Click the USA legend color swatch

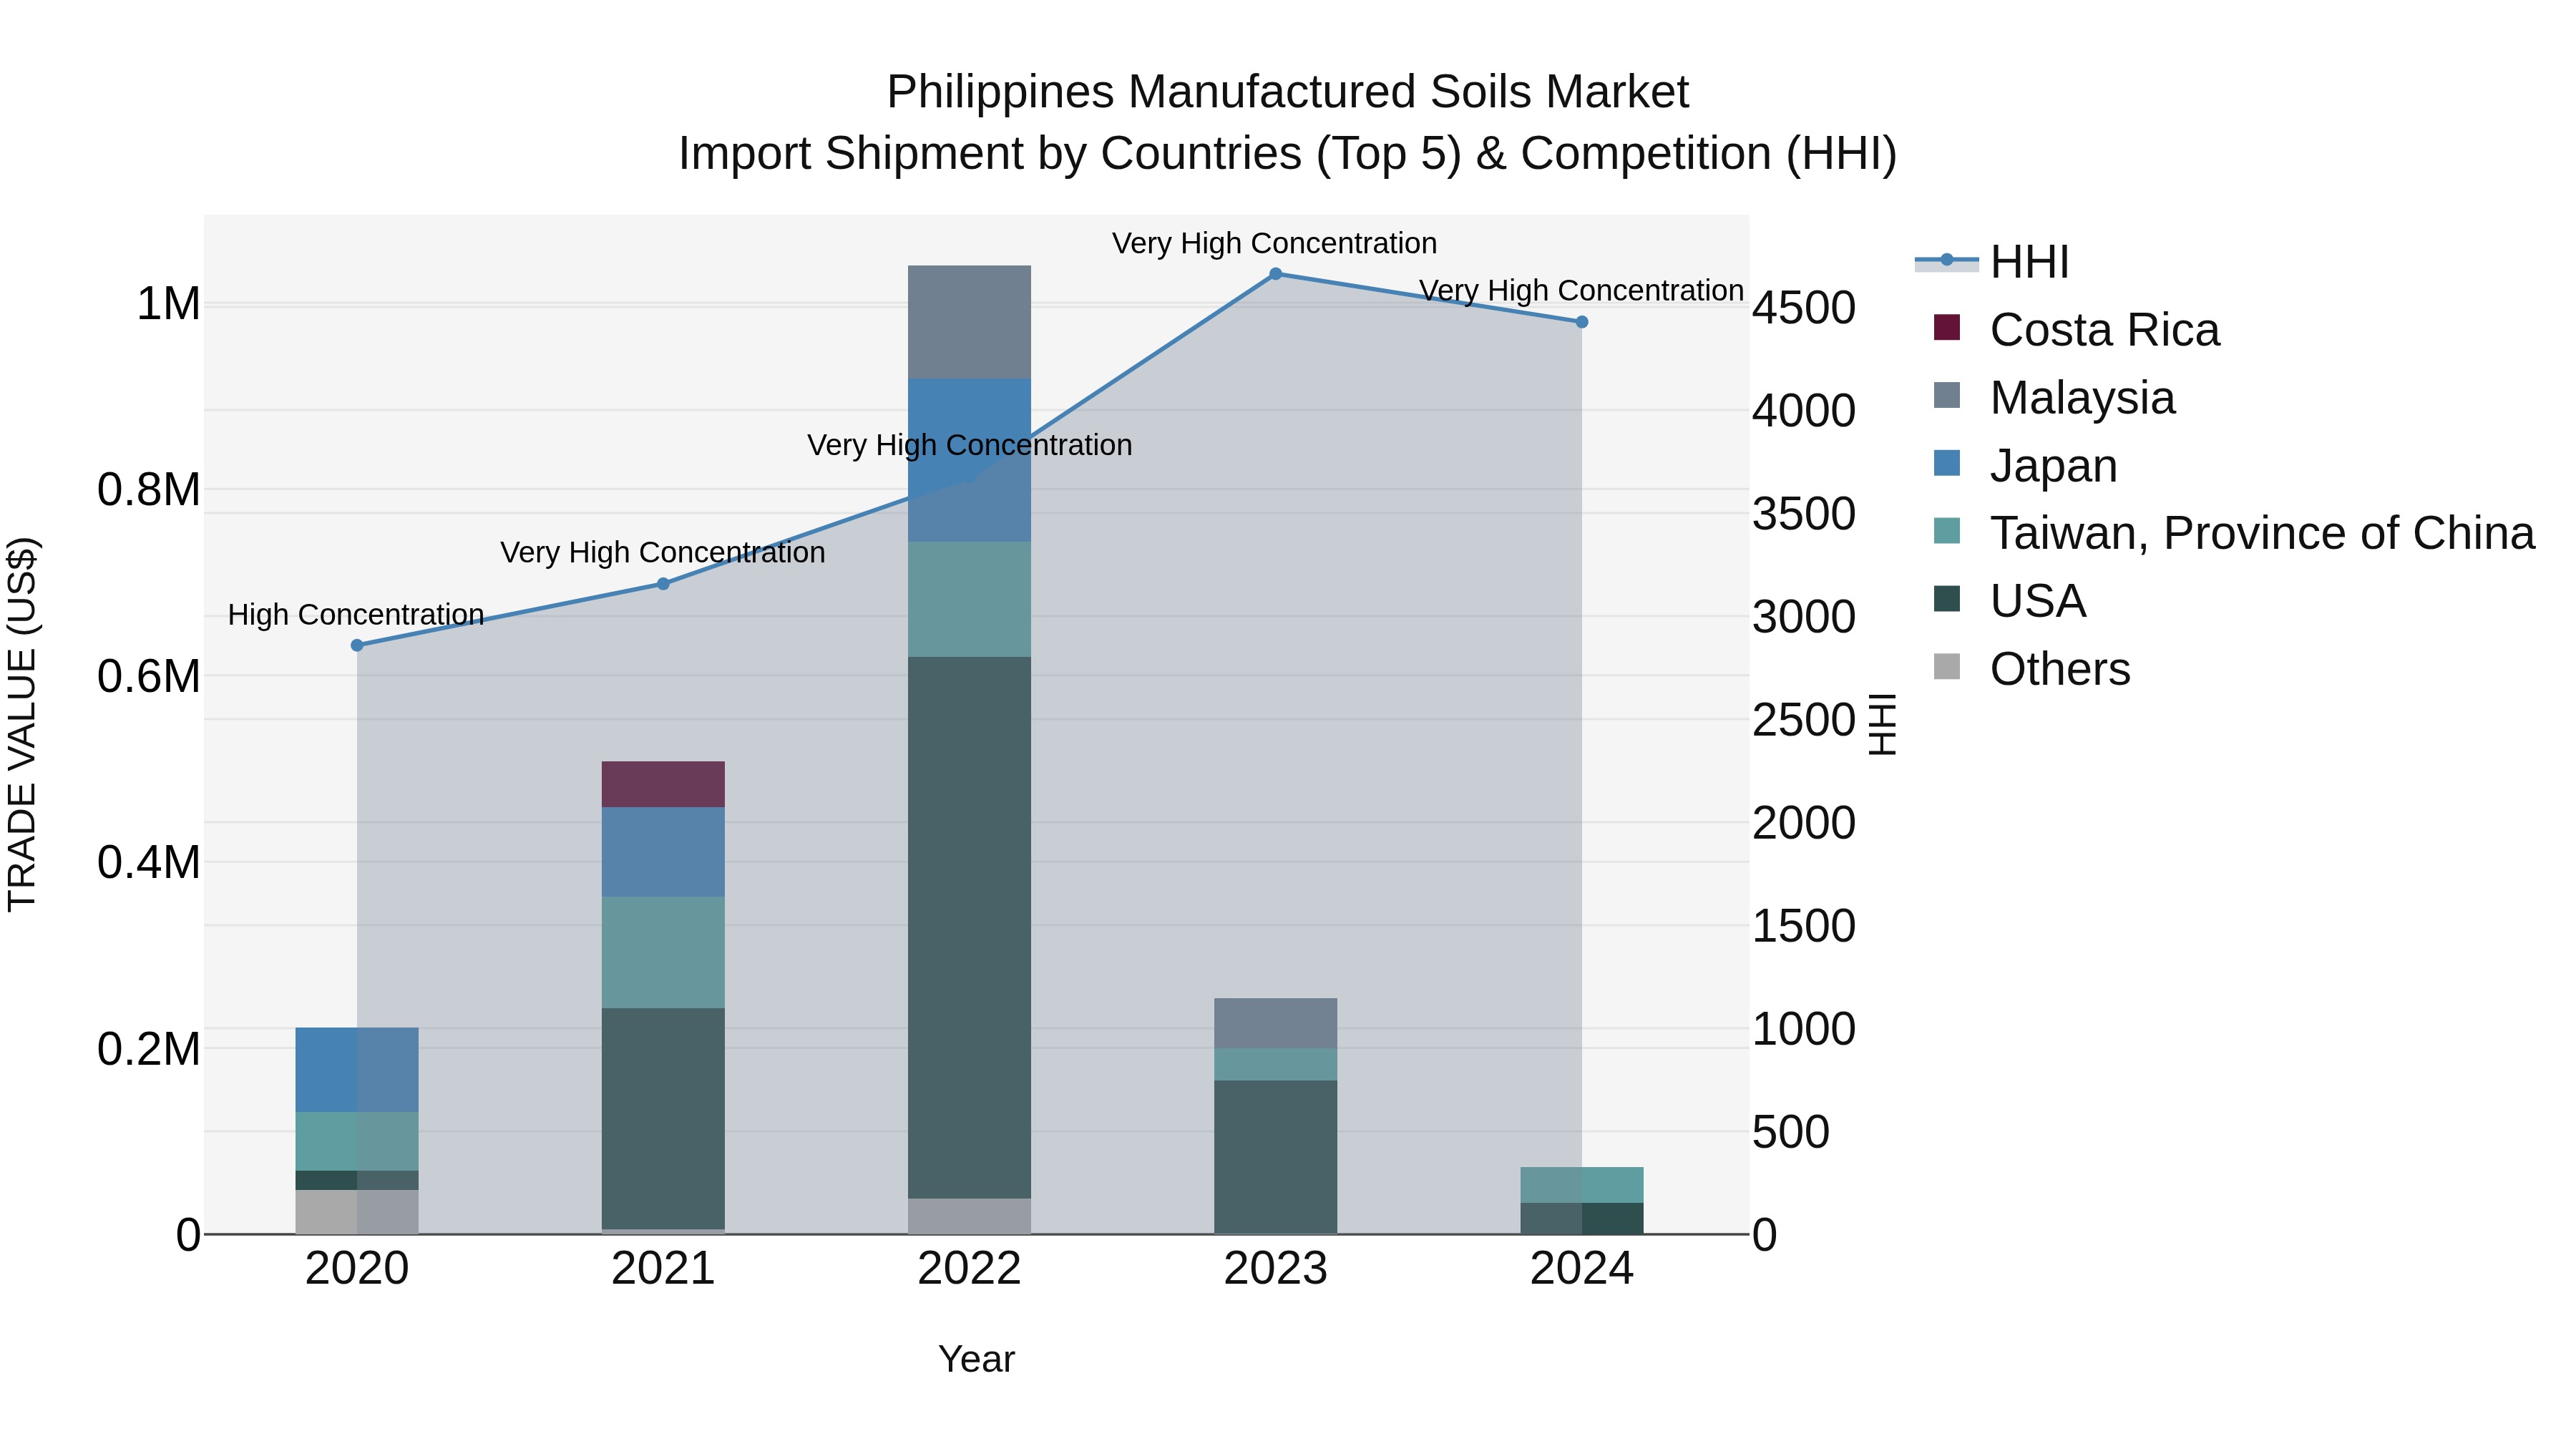(x=1947, y=599)
